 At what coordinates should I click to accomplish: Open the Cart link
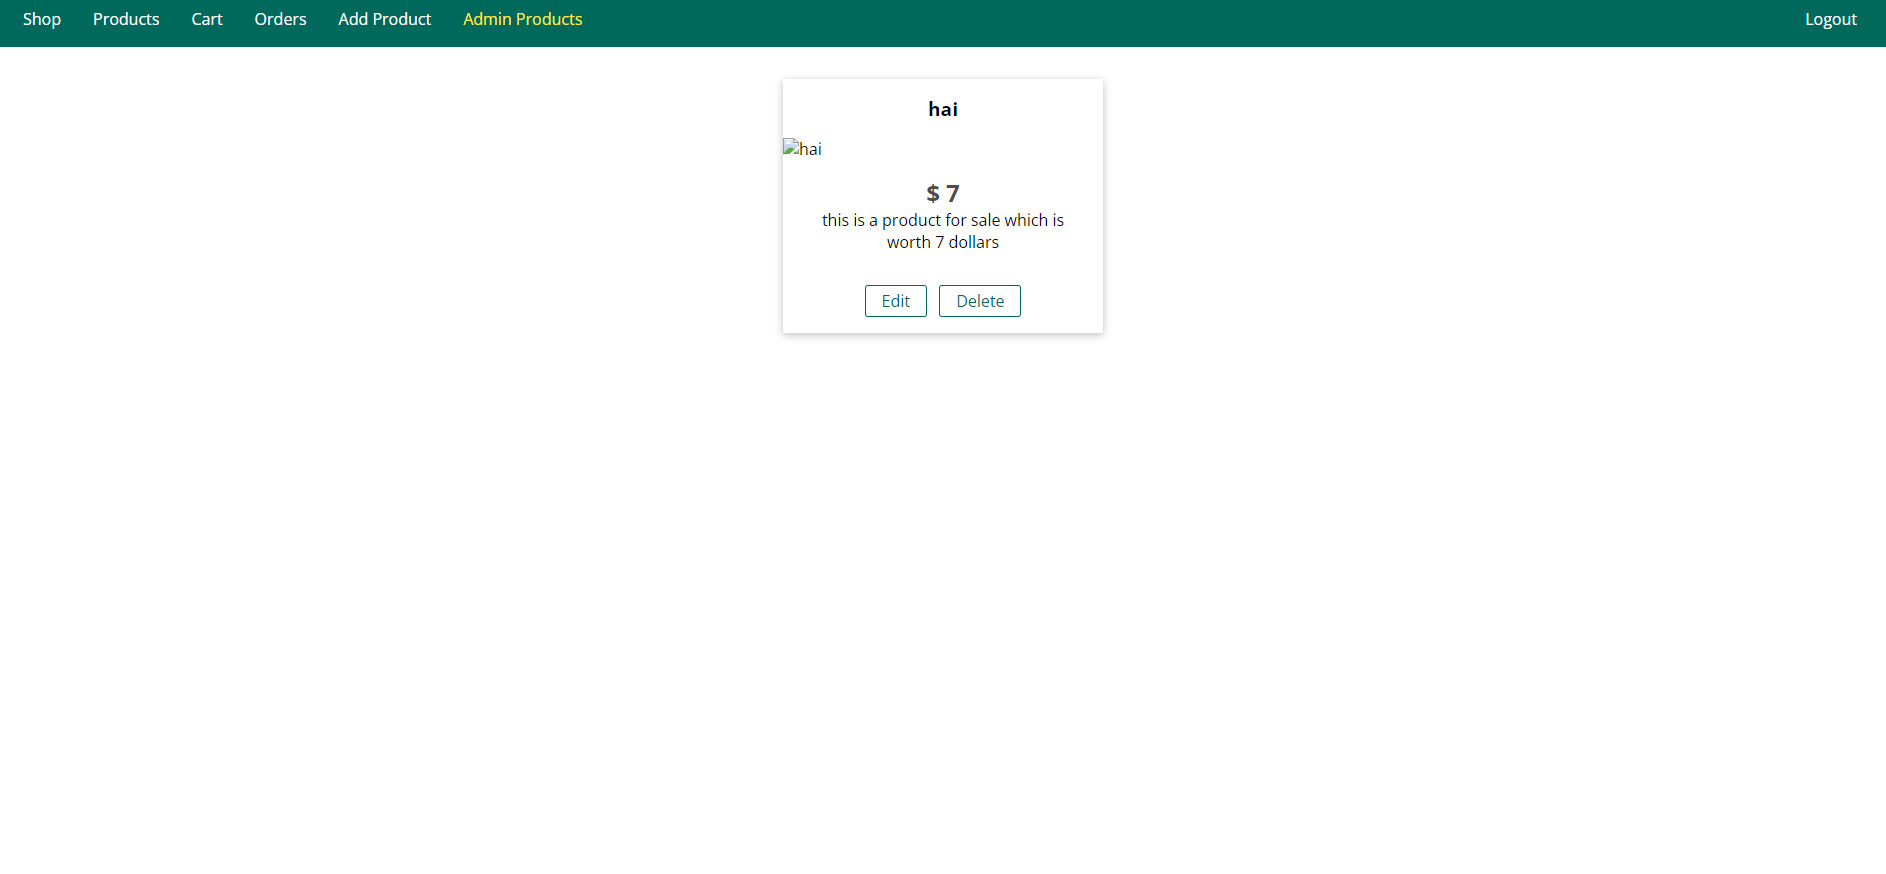click(207, 19)
